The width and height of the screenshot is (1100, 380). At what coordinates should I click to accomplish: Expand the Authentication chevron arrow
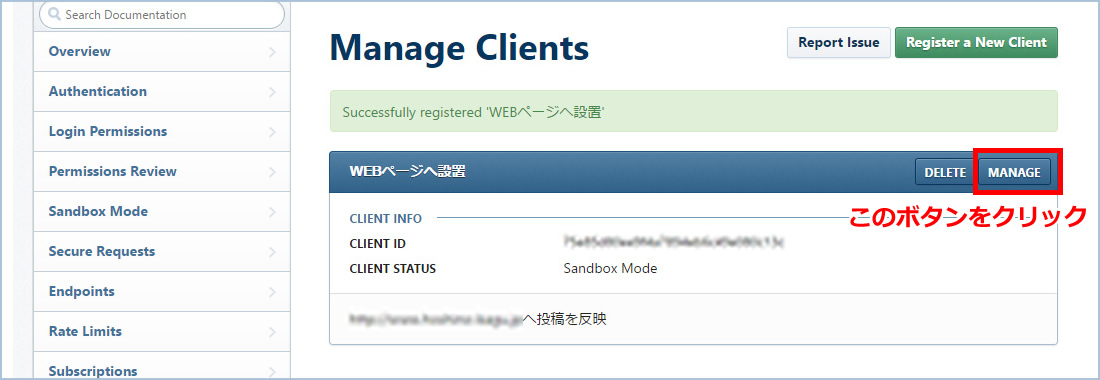272,92
